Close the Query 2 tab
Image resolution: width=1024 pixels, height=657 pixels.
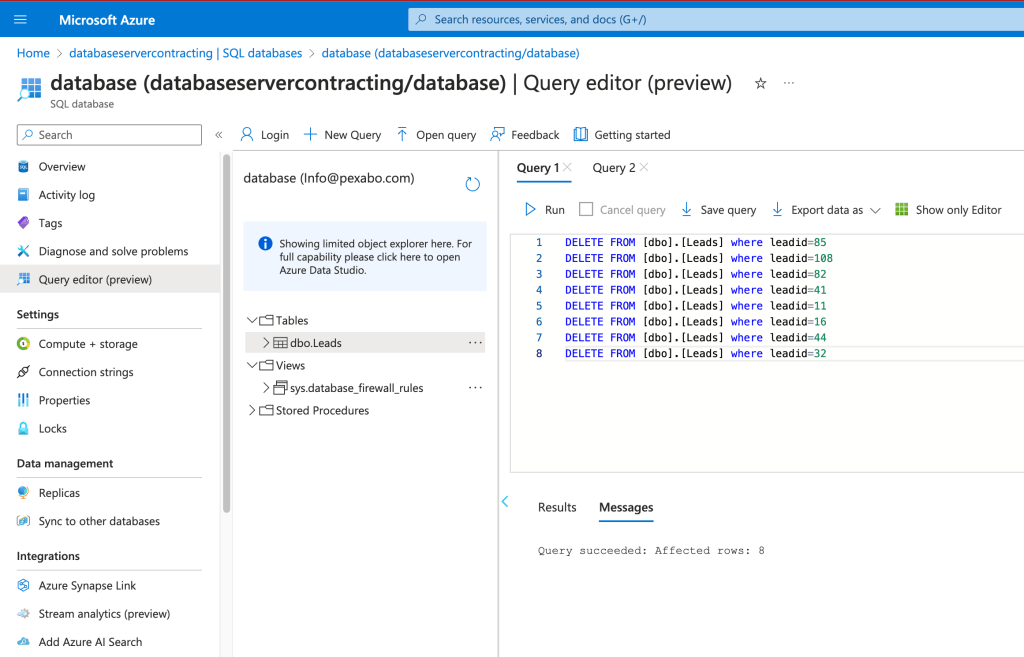point(644,167)
